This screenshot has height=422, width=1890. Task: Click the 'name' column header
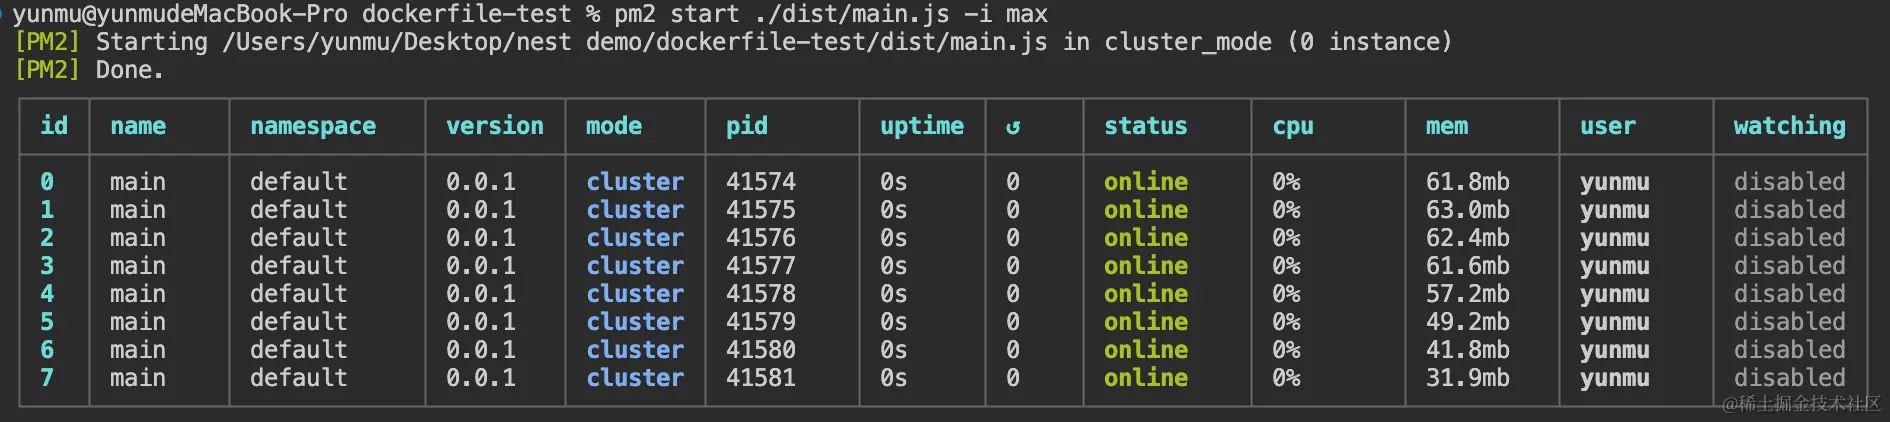coord(138,126)
